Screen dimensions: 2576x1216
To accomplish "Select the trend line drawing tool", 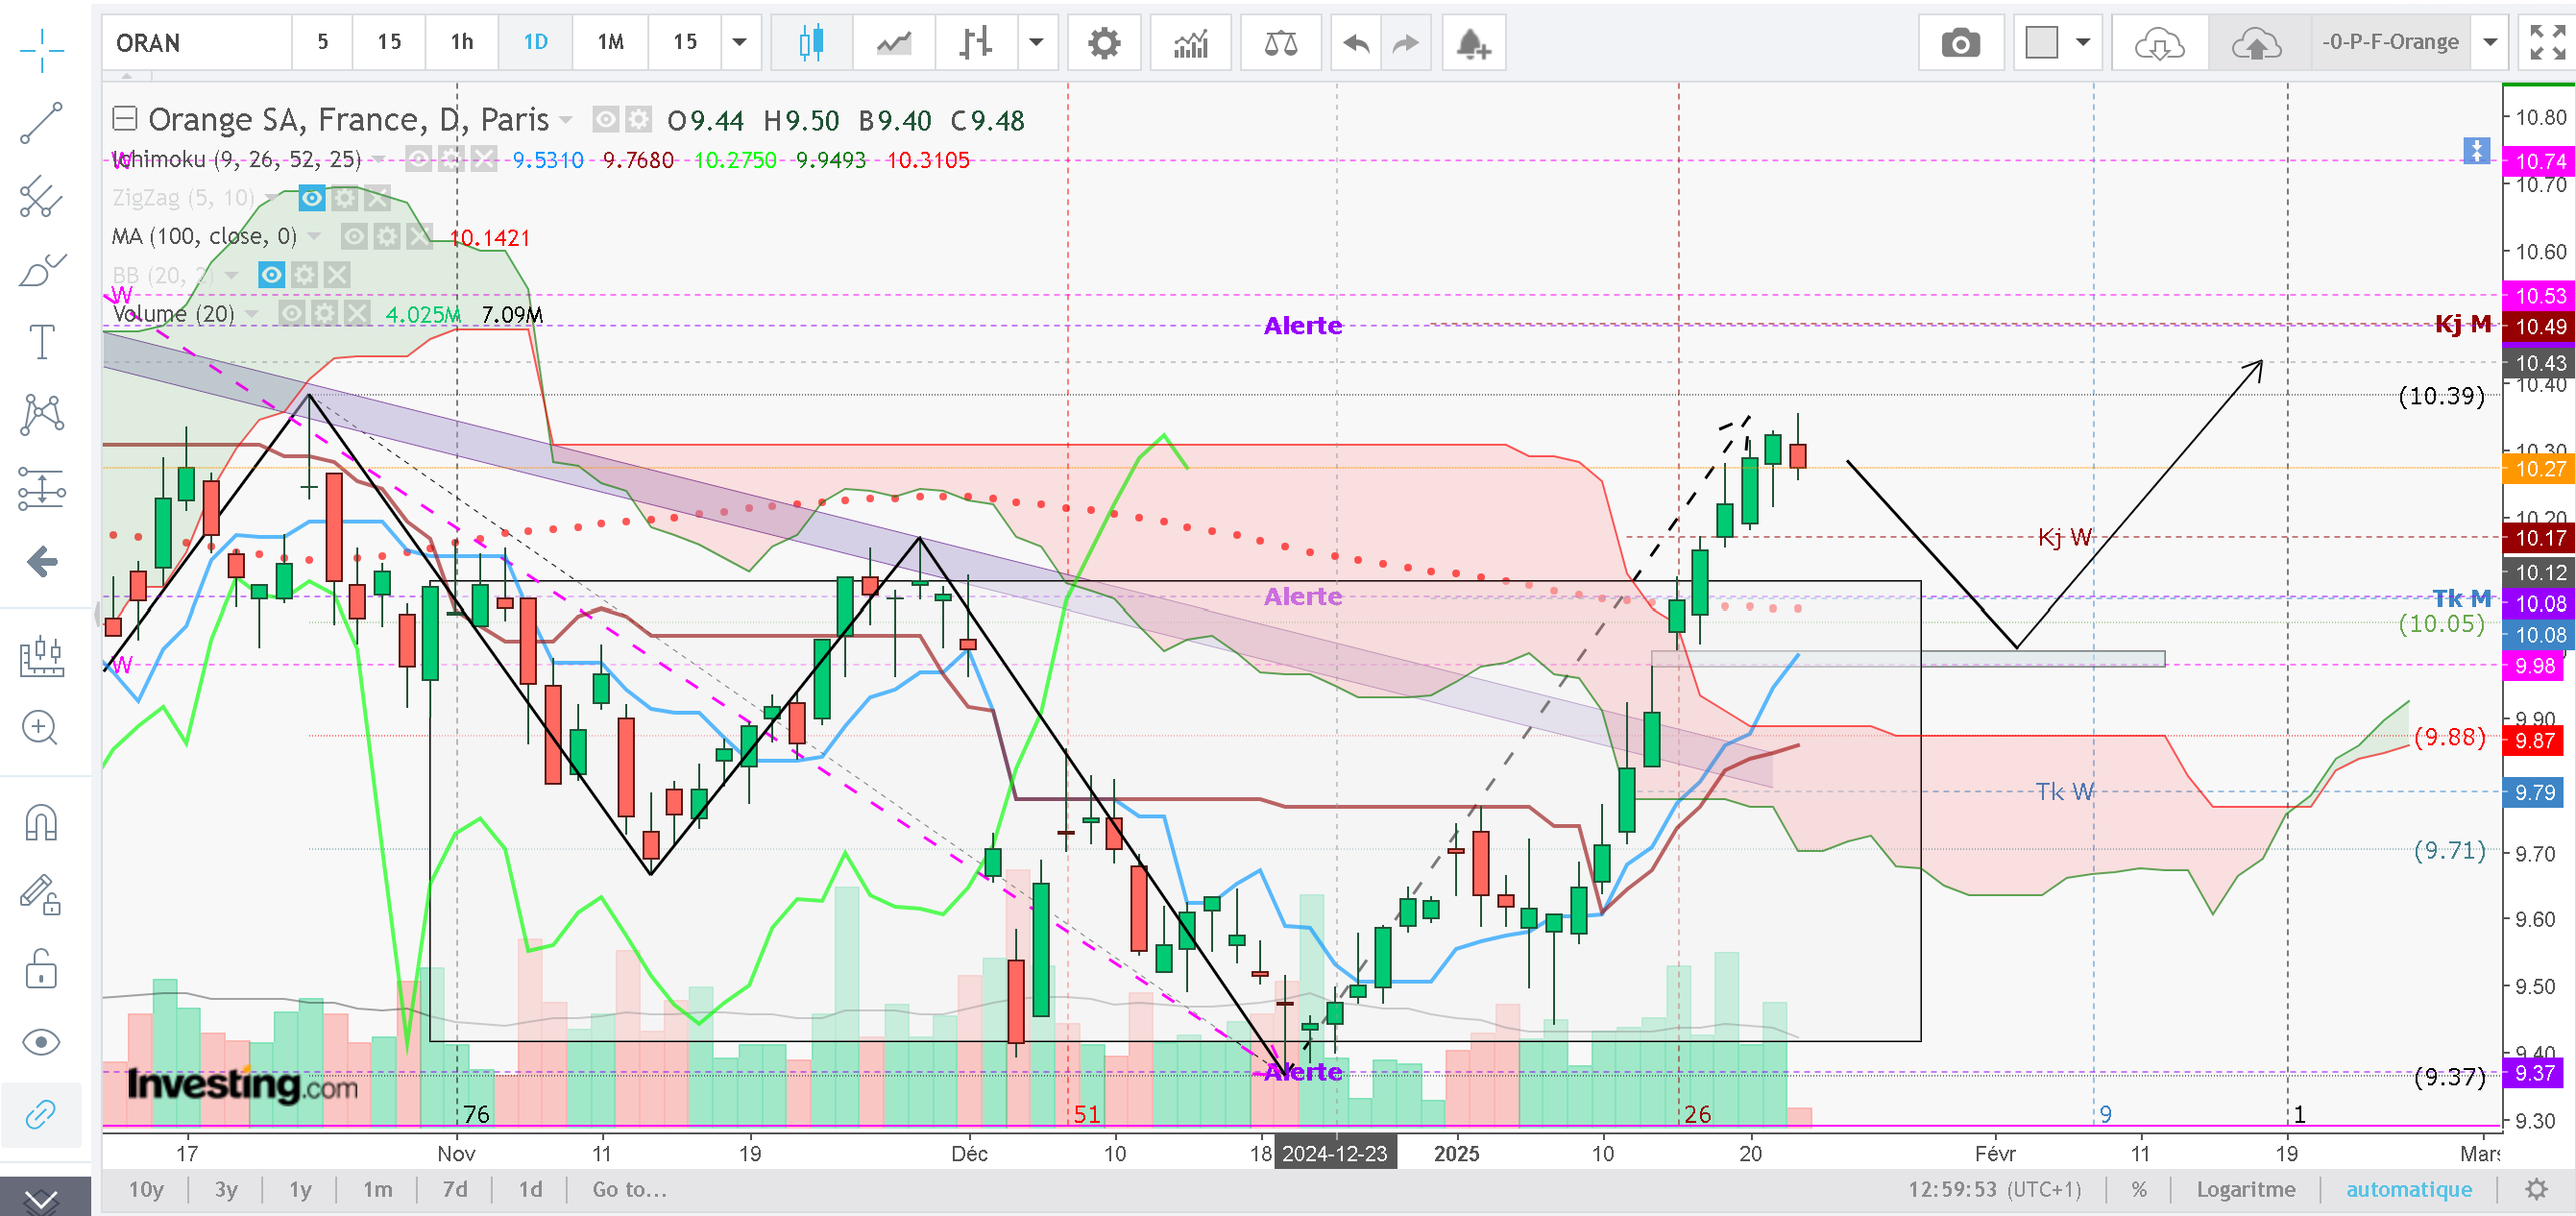I will [x=41, y=123].
